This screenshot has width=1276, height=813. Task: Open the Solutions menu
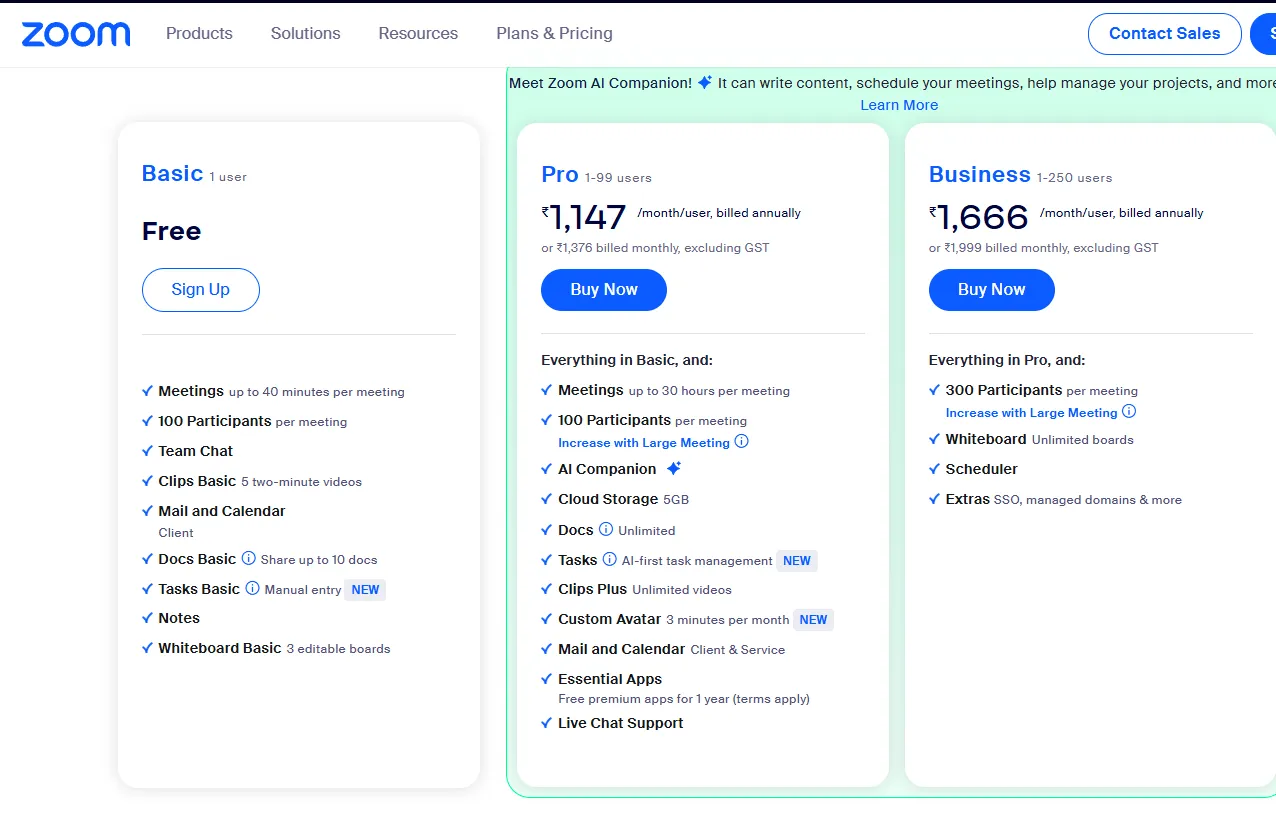pyautogui.click(x=305, y=34)
